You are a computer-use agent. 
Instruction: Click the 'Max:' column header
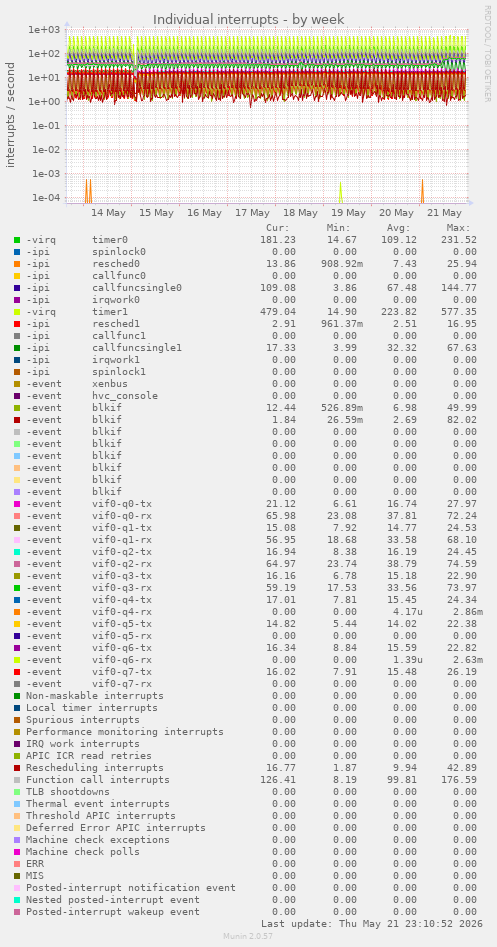point(458,228)
